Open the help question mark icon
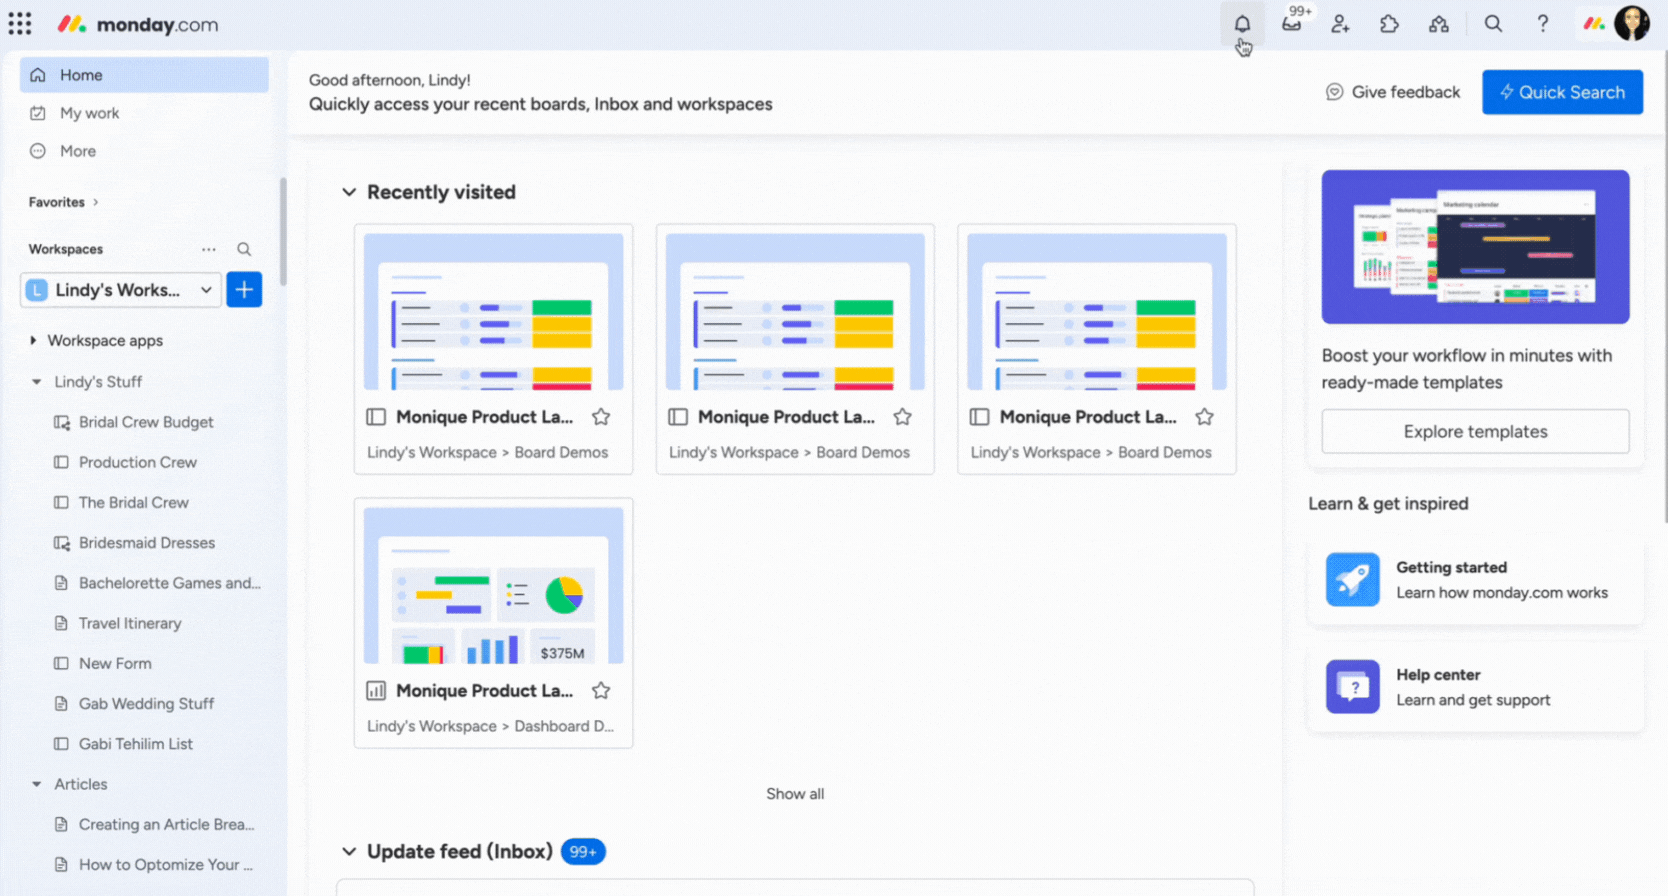 tap(1542, 24)
